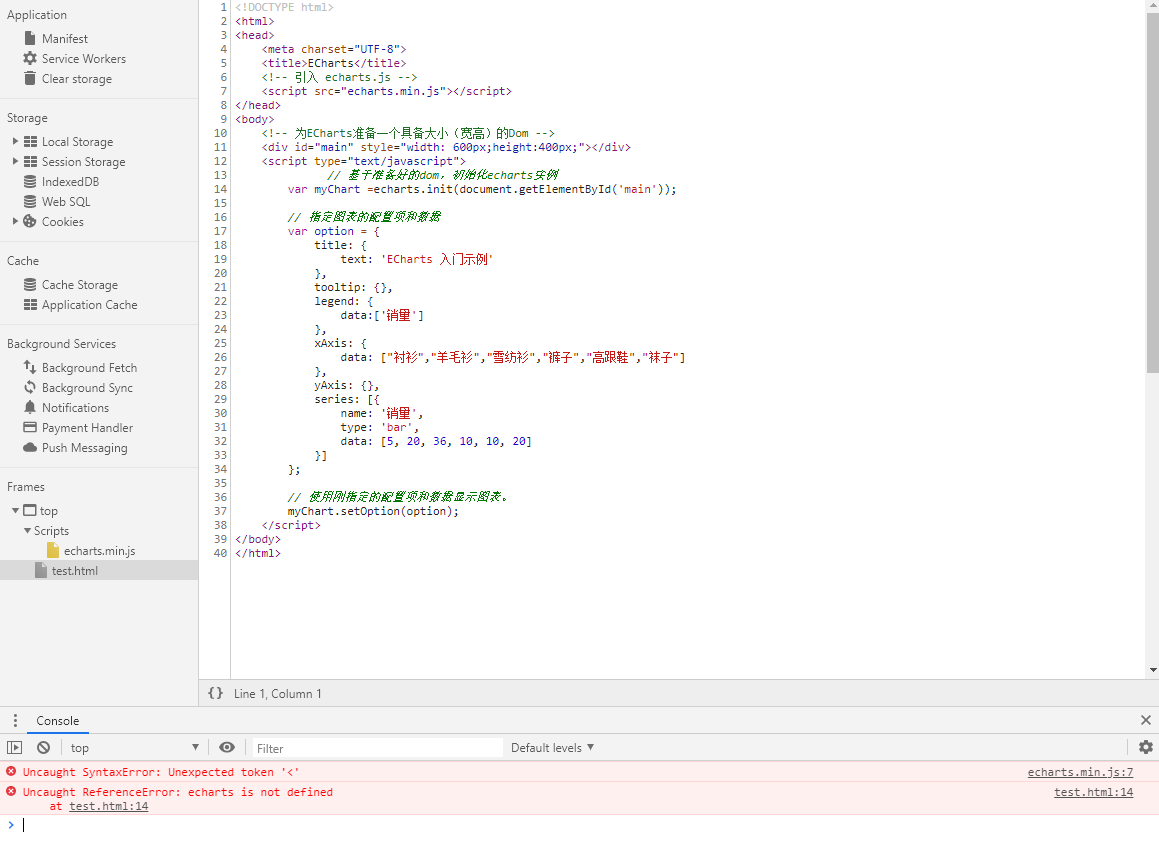Screen dimensions: 1159x858
Task: Select Clear storage in the sidebar
Action: (77, 78)
